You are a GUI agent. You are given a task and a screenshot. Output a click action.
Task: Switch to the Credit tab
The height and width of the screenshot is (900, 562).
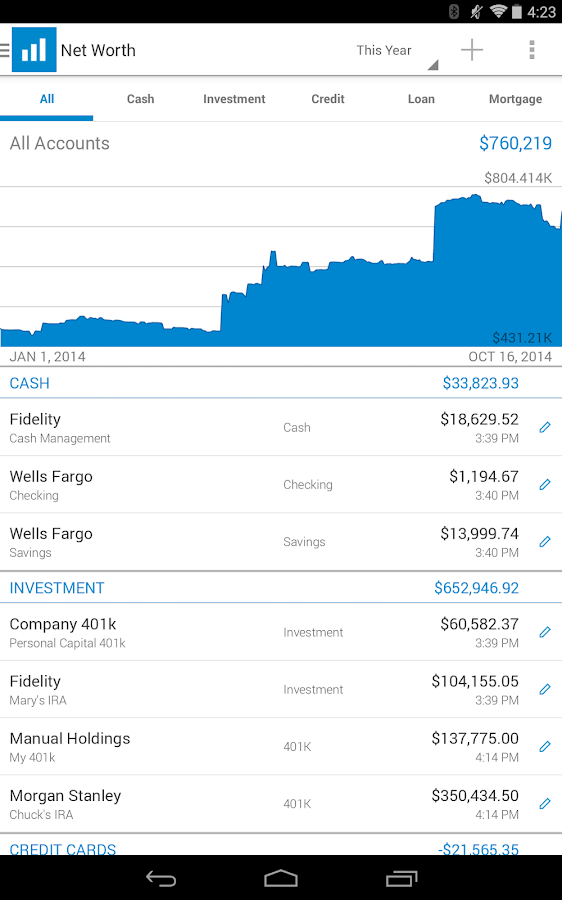(328, 99)
